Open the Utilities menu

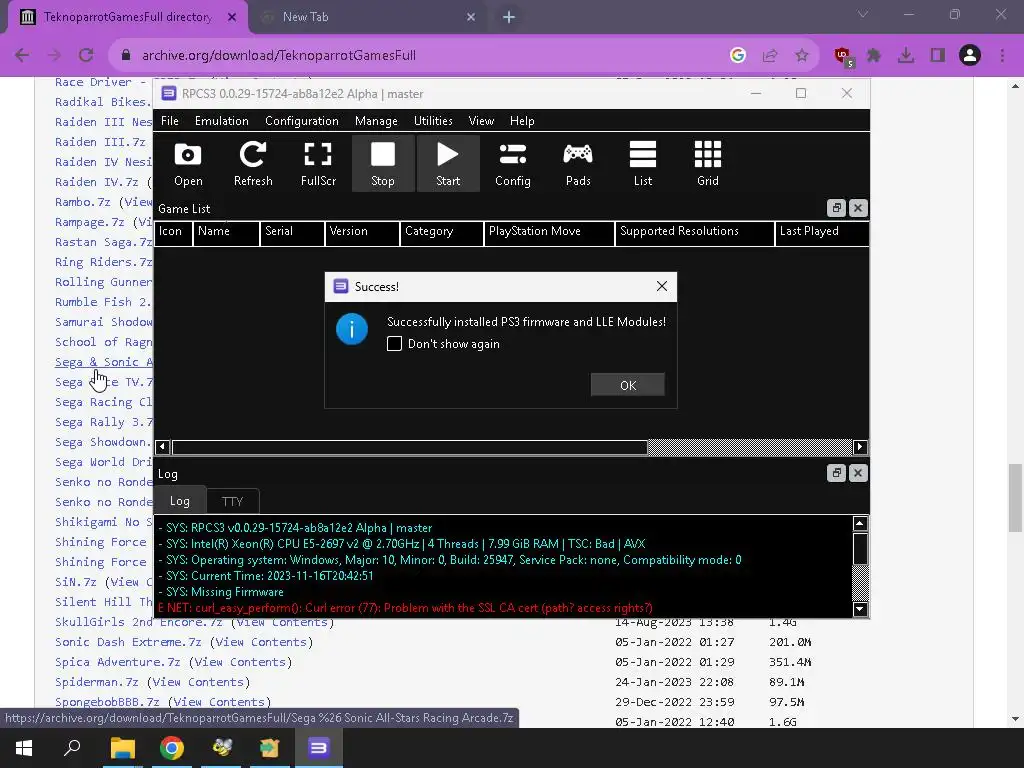[x=433, y=121]
